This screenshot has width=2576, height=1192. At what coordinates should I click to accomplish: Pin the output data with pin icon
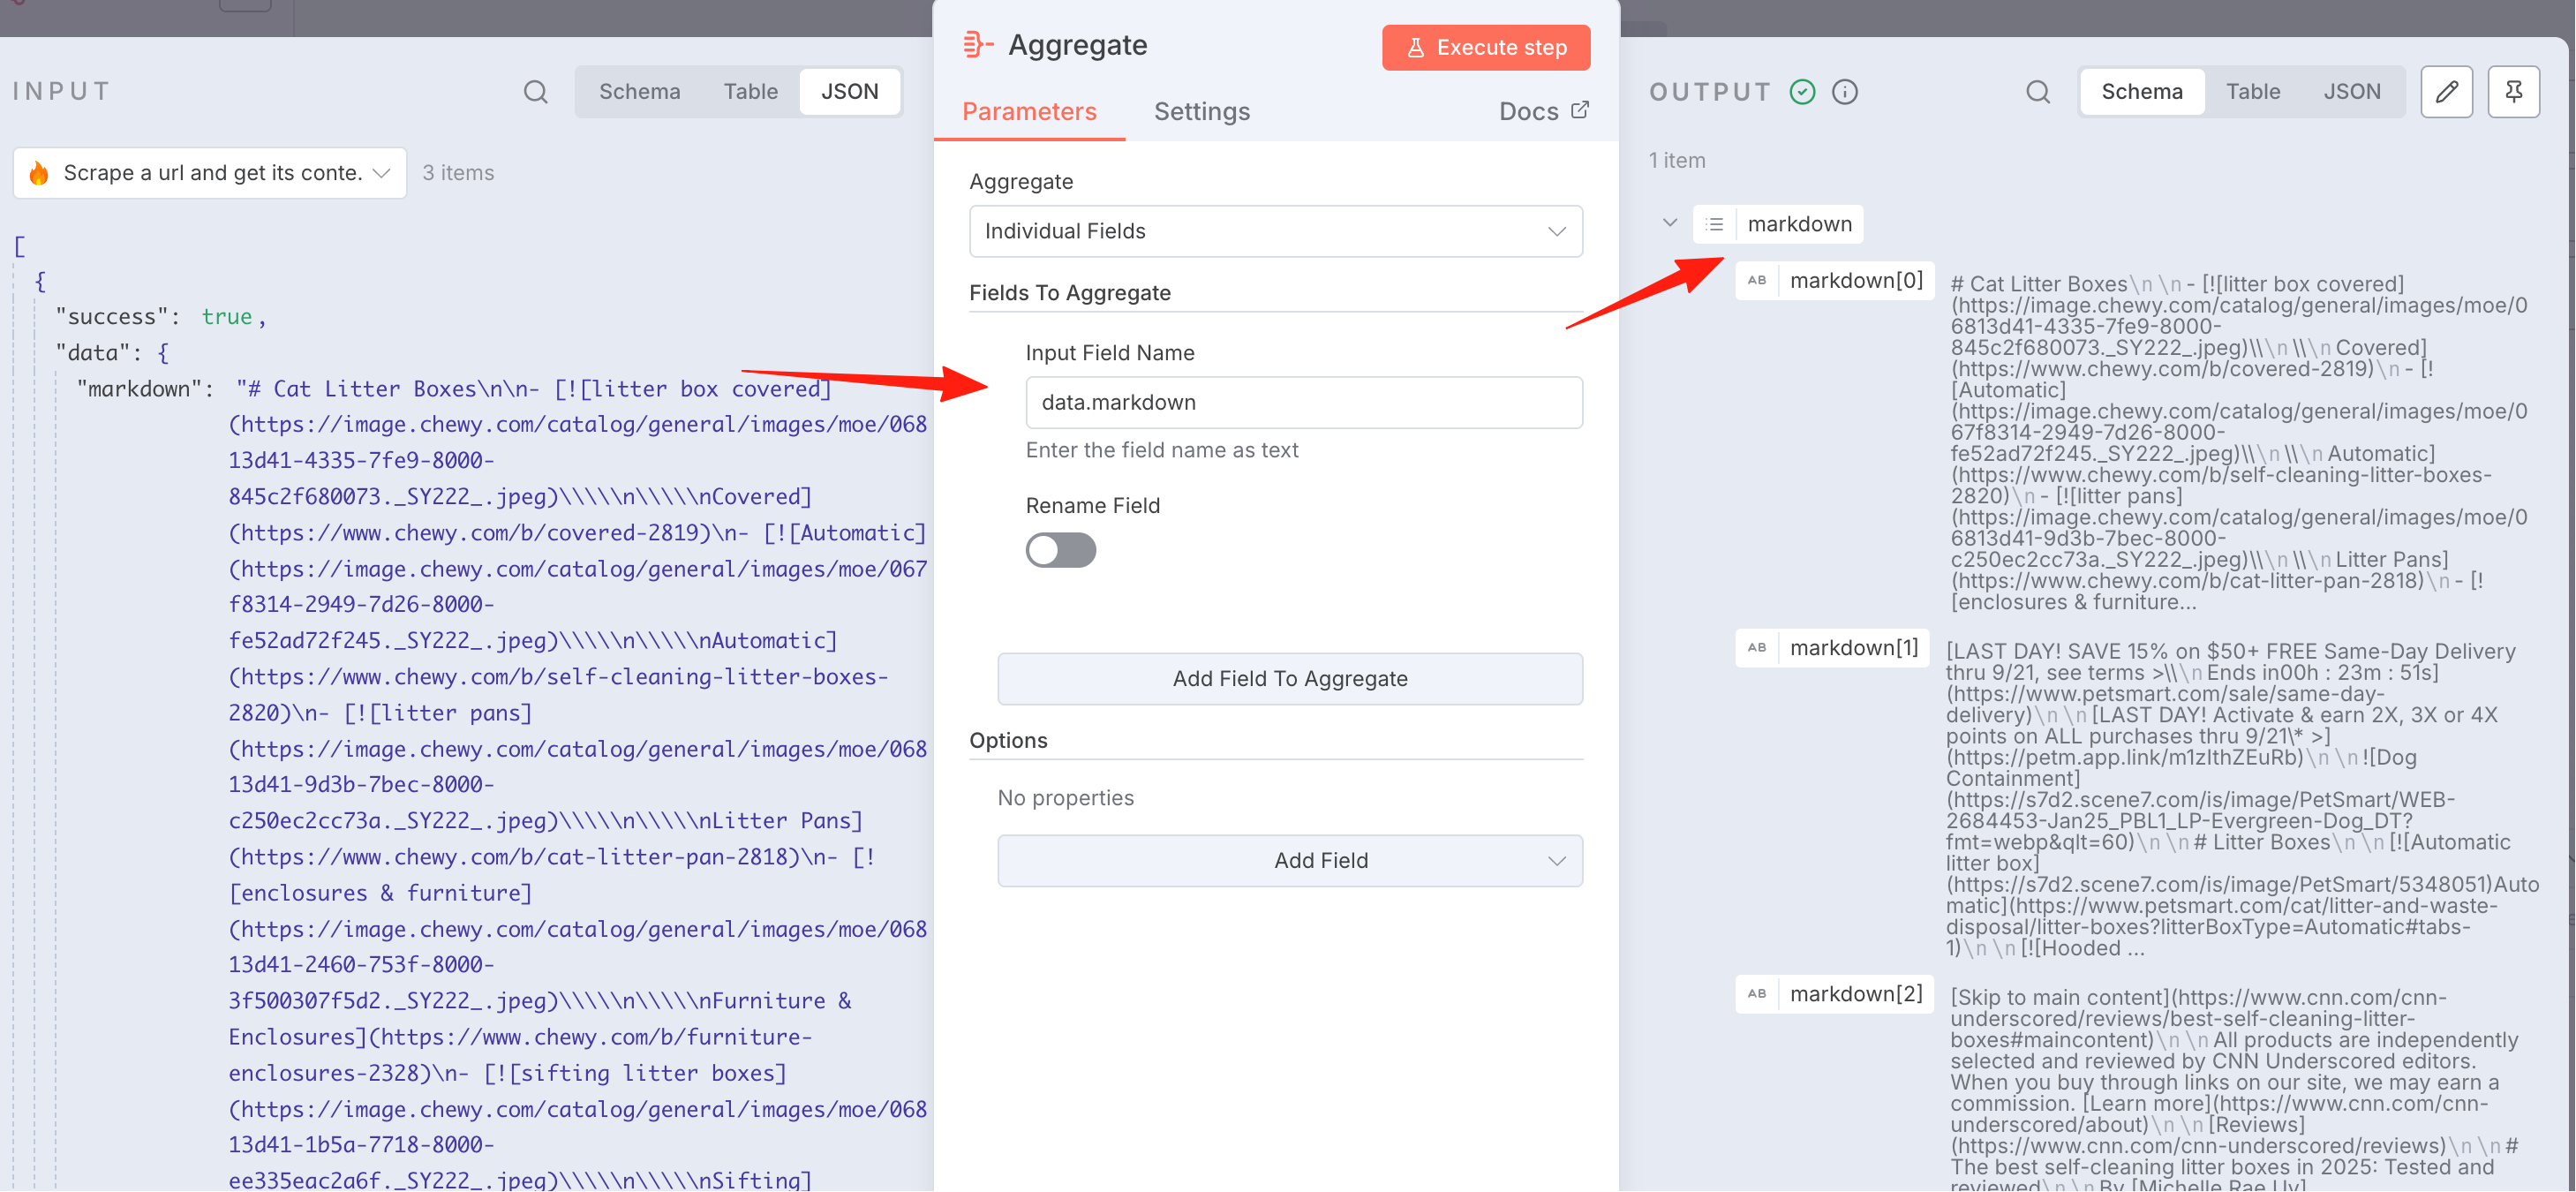coord(2513,92)
